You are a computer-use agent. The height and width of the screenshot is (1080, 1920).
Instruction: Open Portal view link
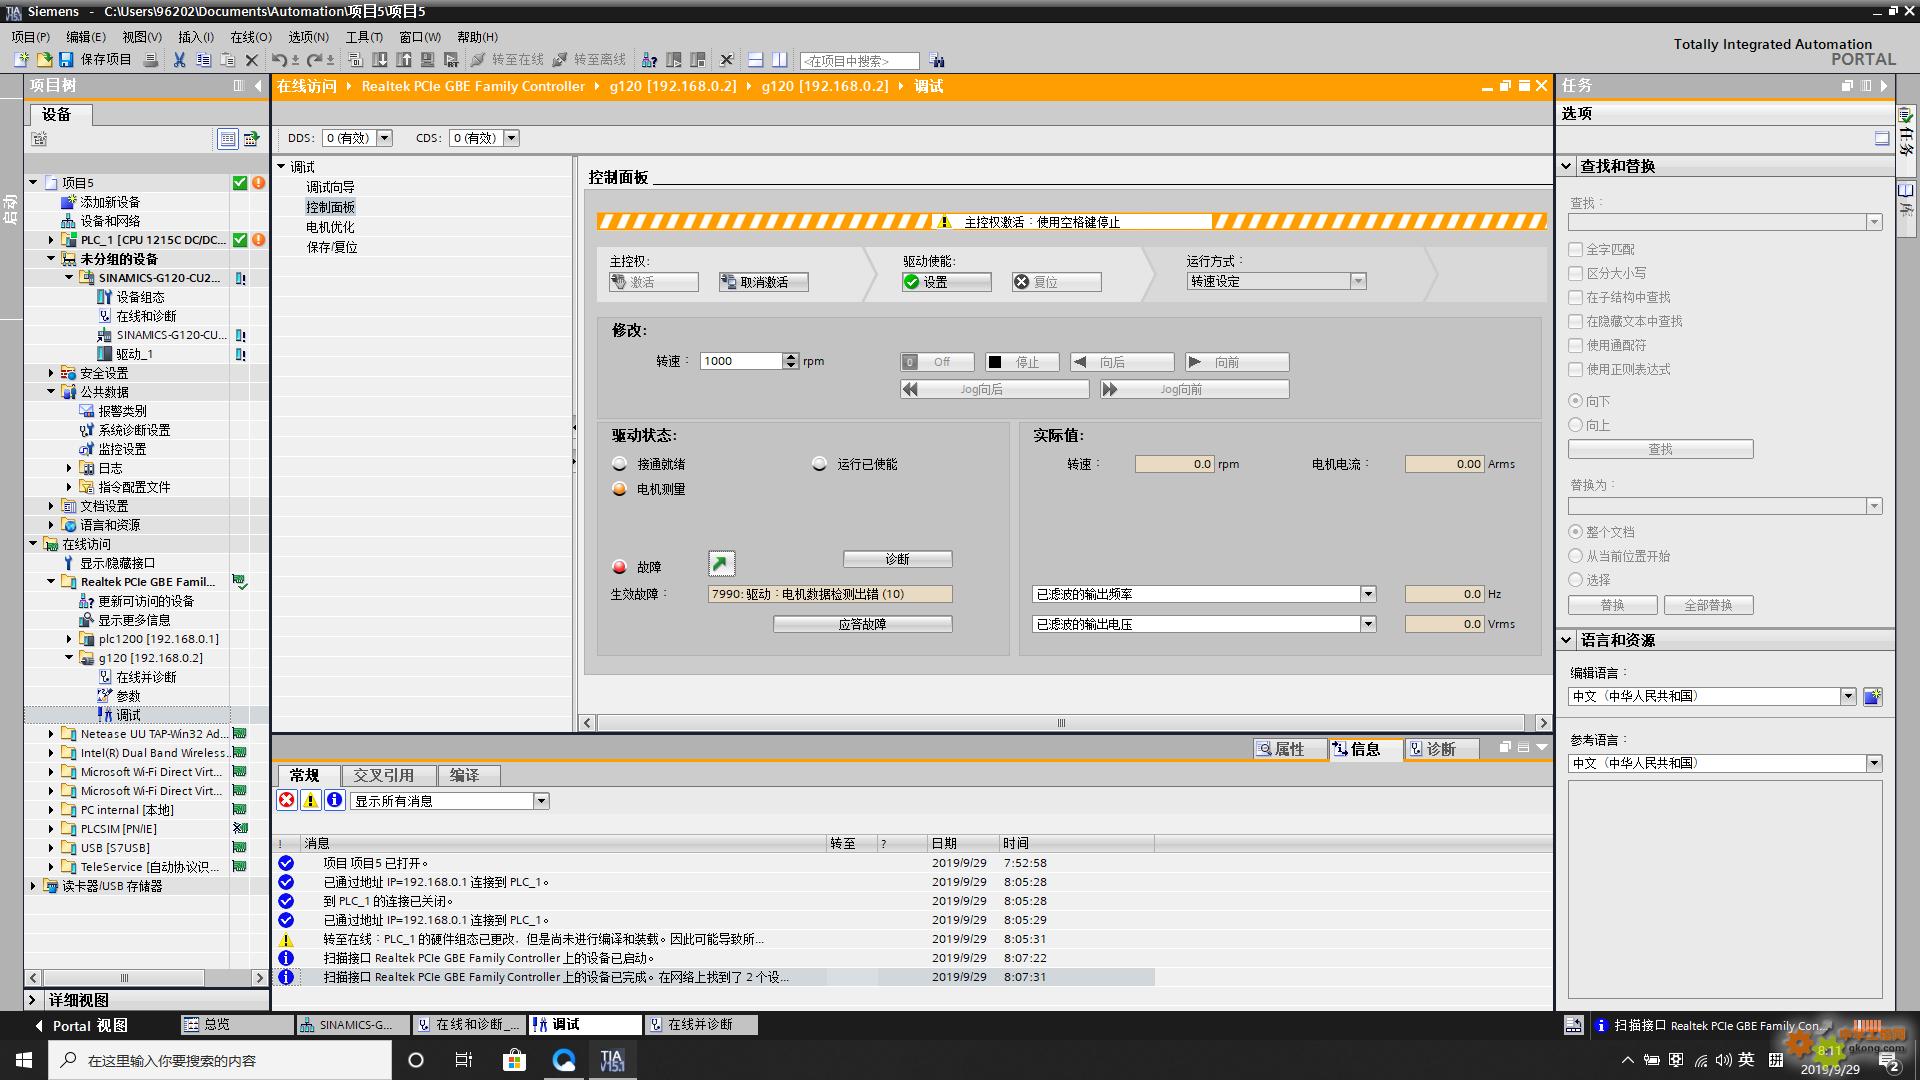(81, 1025)
